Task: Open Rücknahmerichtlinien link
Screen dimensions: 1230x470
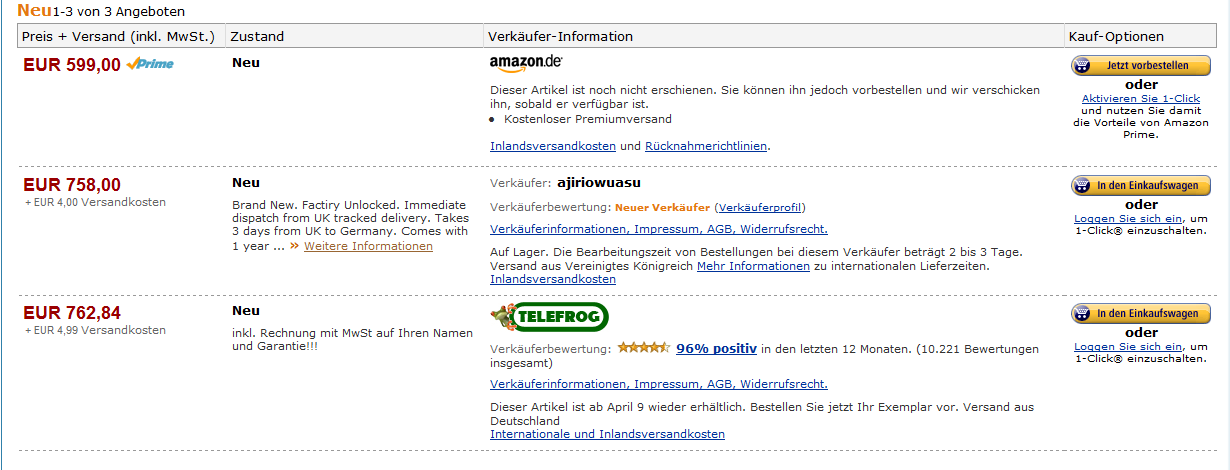Action: point(707,146)
